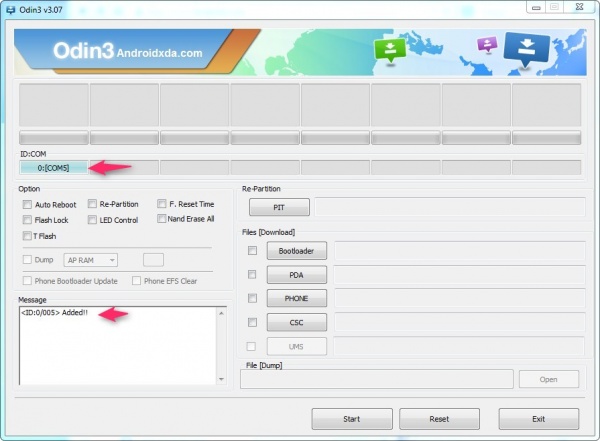Click the Exit button
600x441 pixels.
click(539, 419)
